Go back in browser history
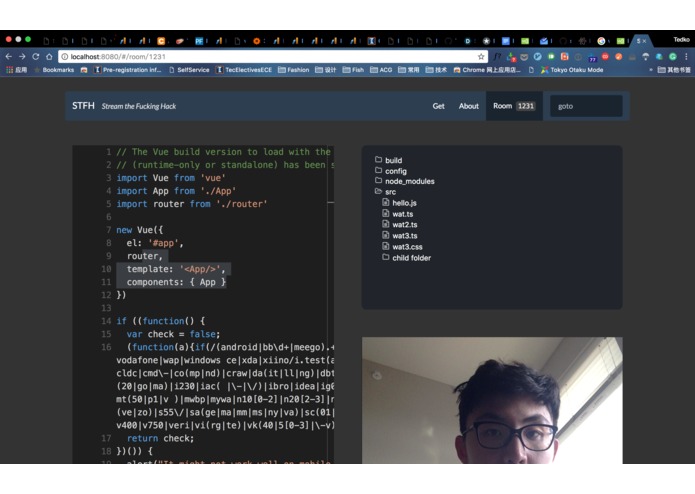The width and height of the screenshot is (695, 494). click(x=8, y=57)
